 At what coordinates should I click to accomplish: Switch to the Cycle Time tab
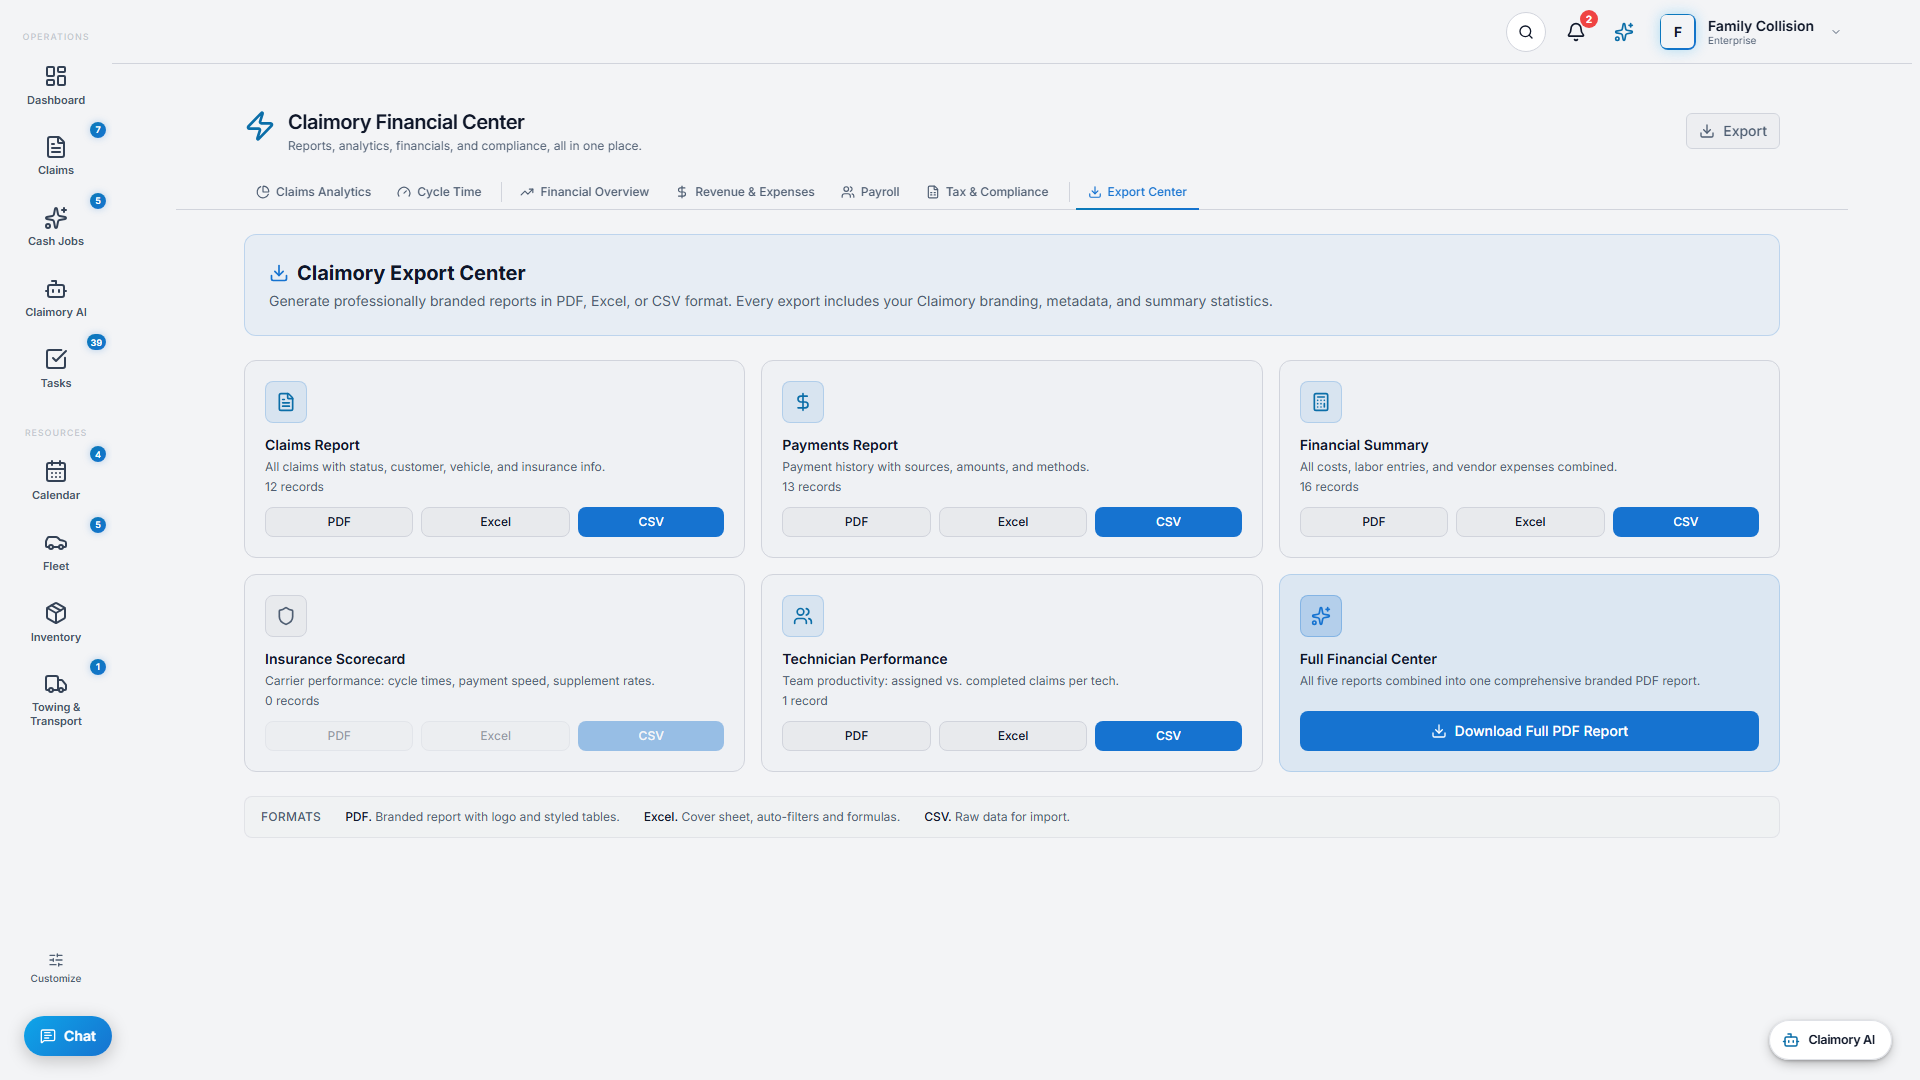pos(439,192)
